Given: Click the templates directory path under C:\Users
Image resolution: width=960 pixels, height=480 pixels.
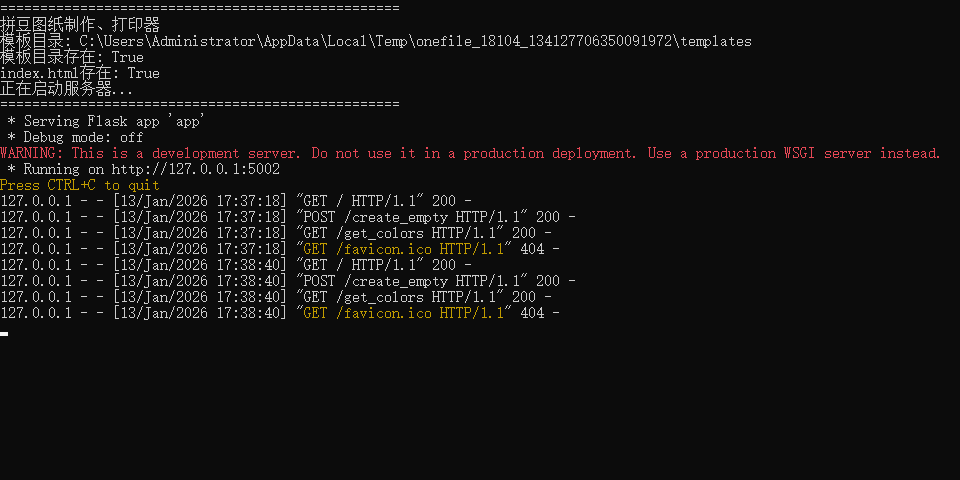Looking at the screenshot, I should click(415, 41).
